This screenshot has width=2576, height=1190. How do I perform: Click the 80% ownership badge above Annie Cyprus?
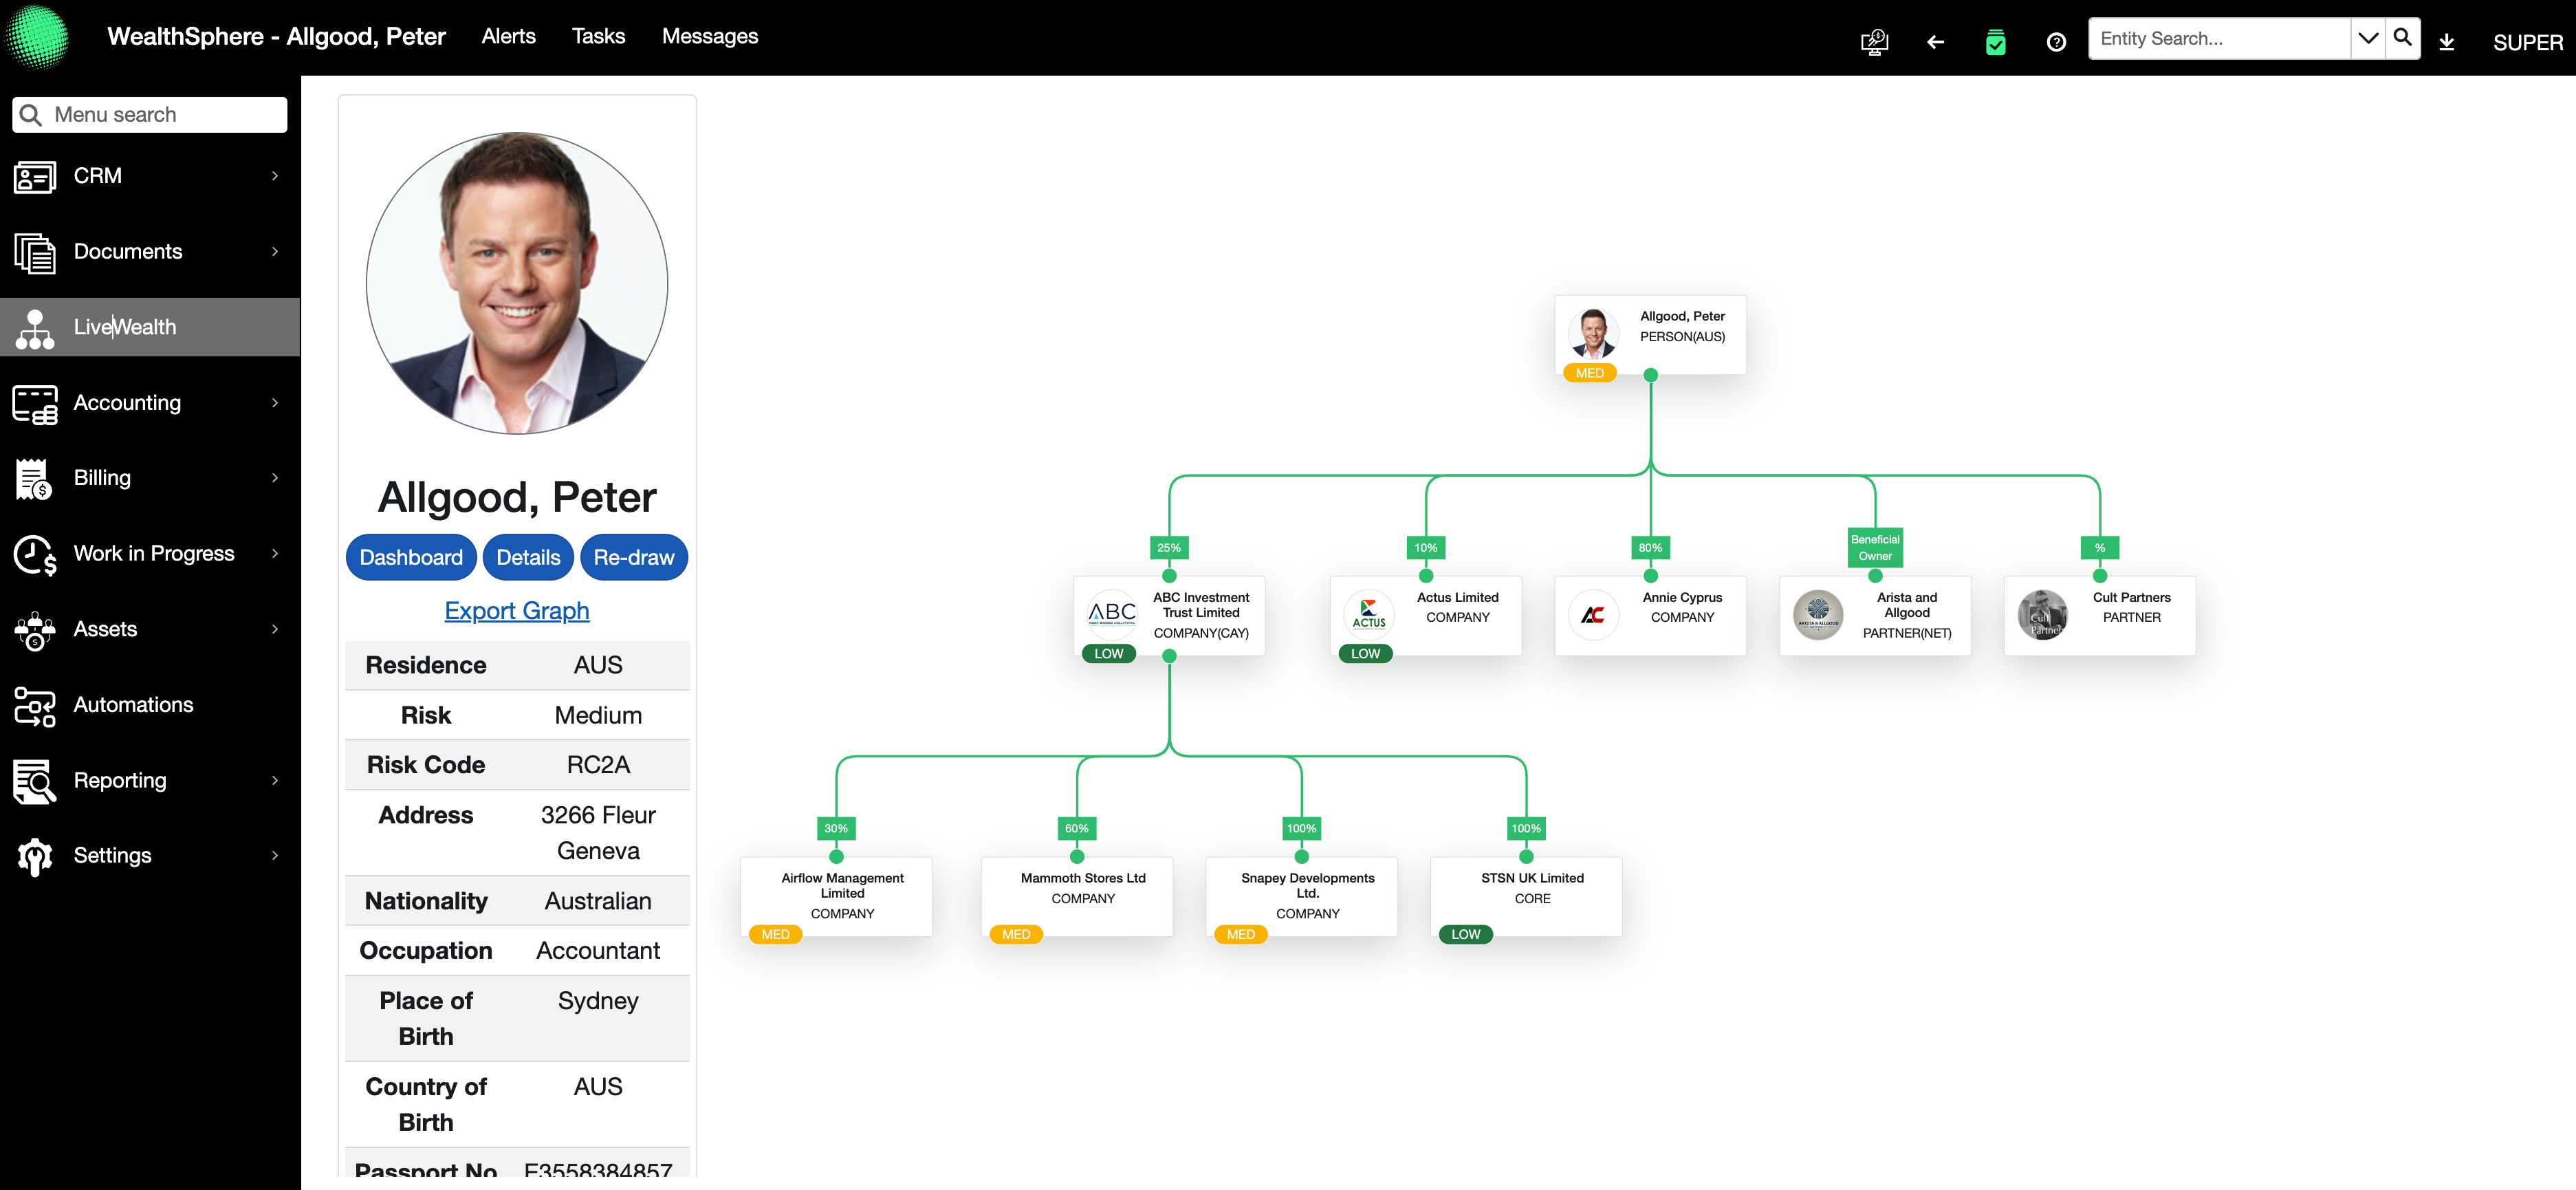[1650, 548]
